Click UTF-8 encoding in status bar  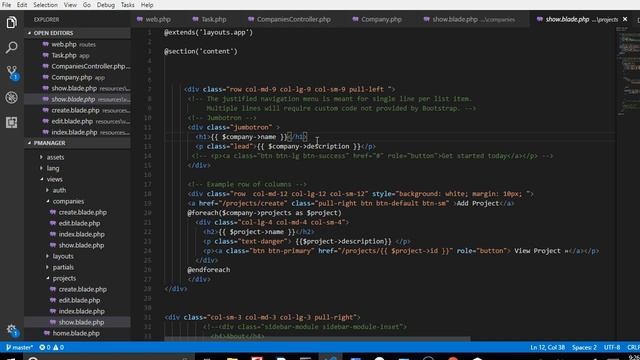tap(612, 347)
